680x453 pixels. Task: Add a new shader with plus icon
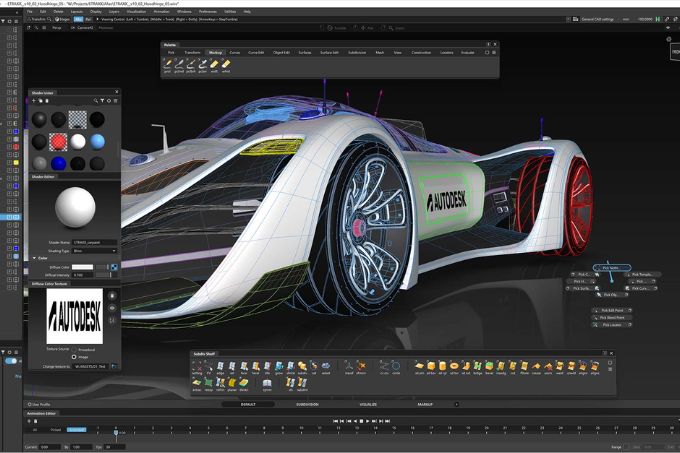coord(34,101)
